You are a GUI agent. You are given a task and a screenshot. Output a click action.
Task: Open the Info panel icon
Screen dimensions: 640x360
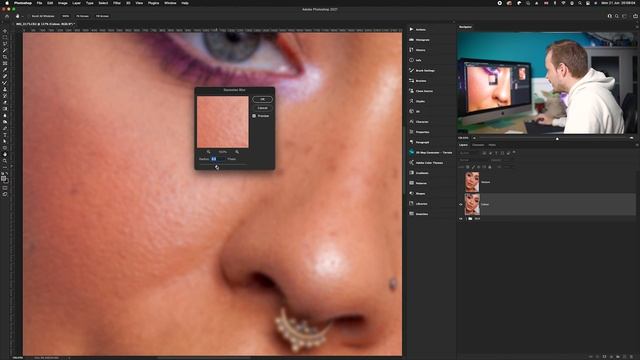point(411,60)
